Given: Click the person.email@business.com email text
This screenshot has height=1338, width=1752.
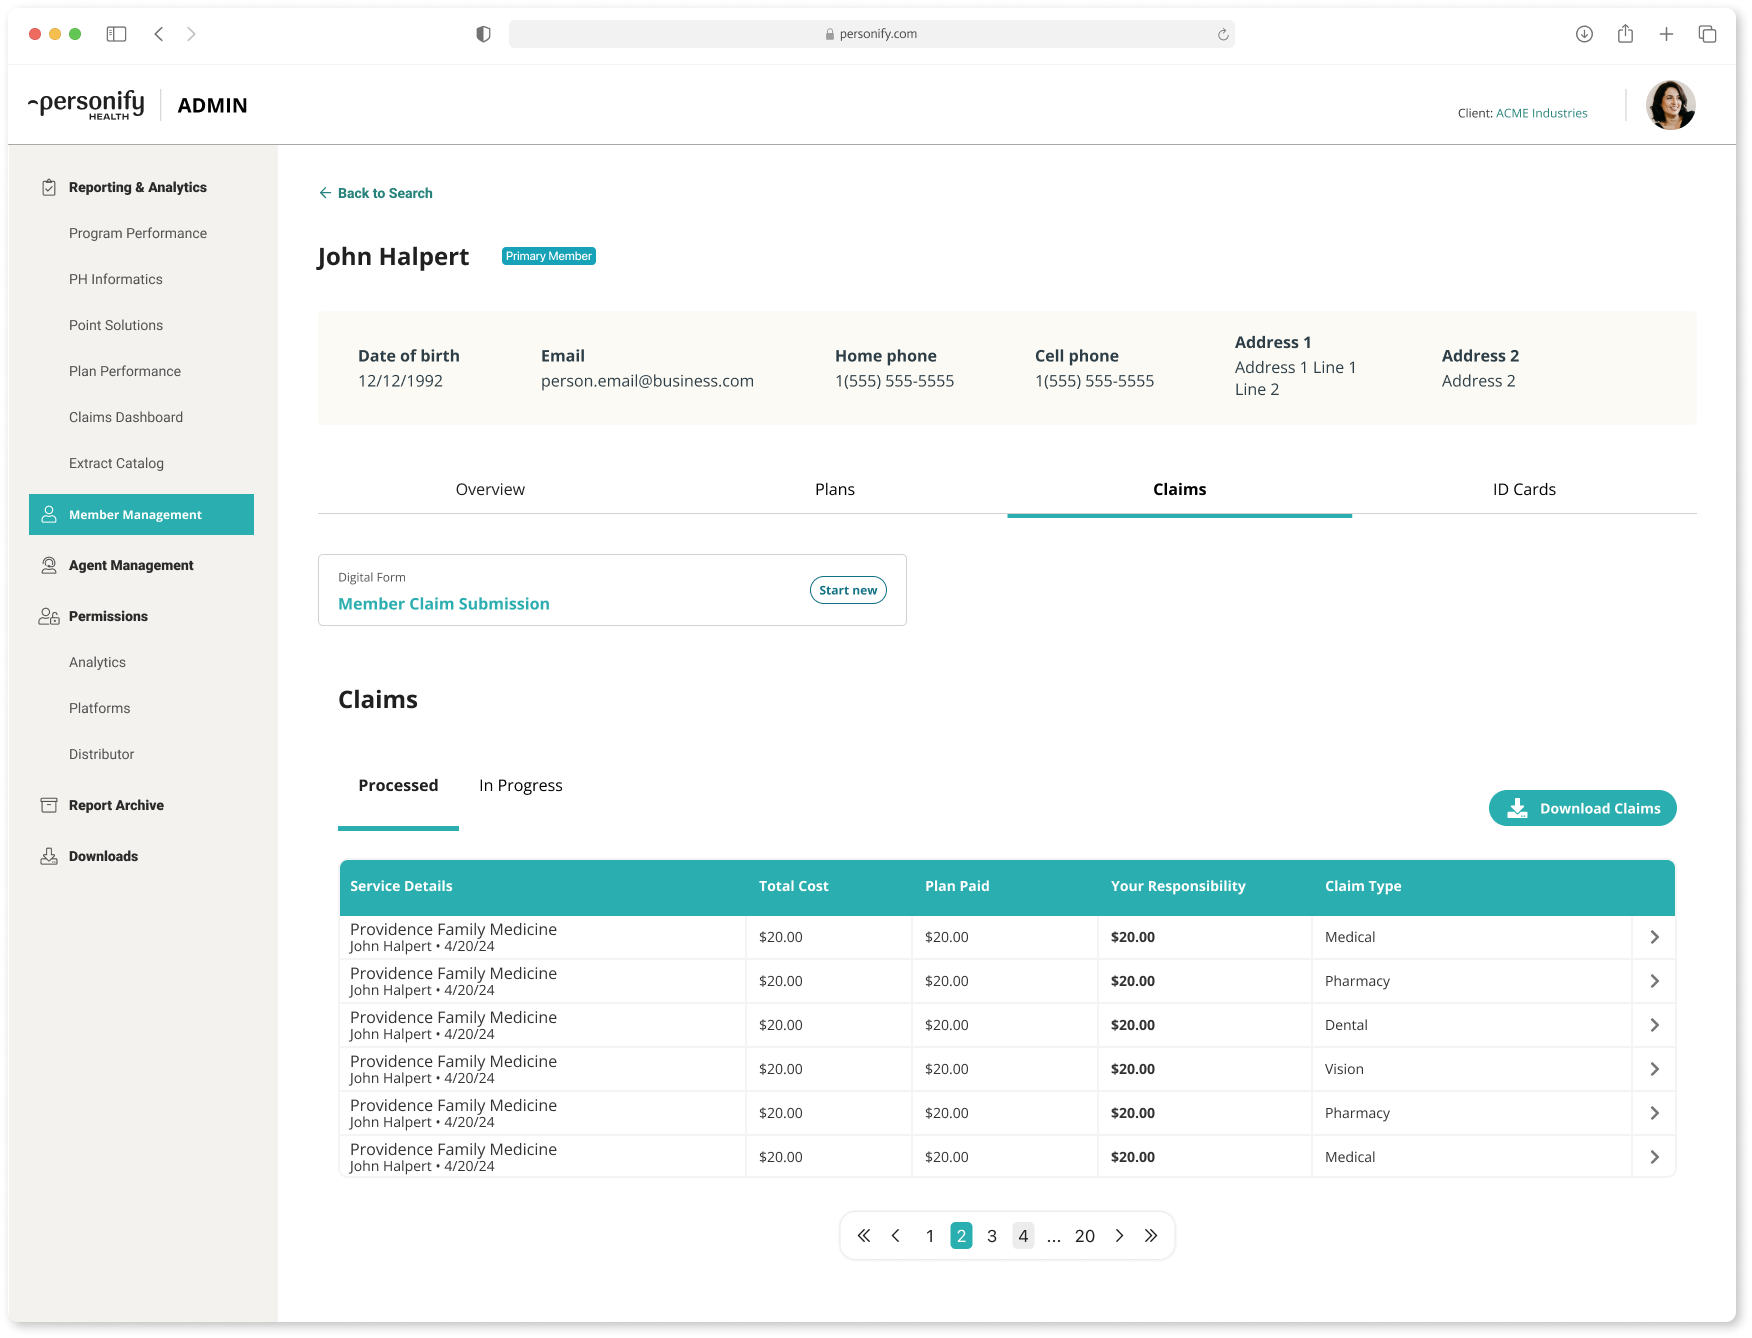Looking at the screenshot, I should point(647,381).
